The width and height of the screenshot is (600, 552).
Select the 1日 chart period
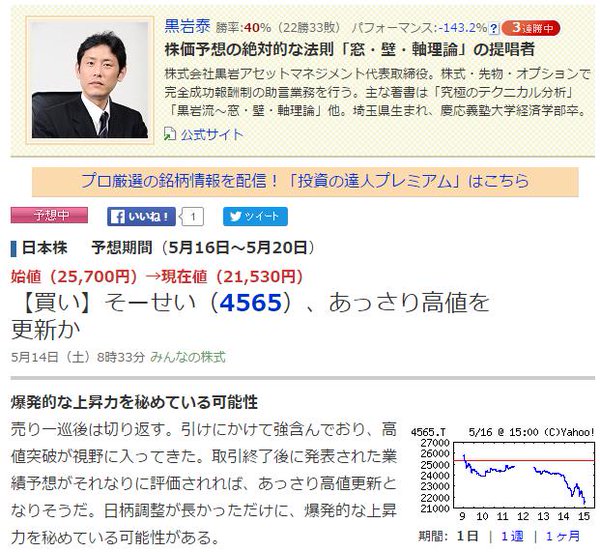pos(467,536)
